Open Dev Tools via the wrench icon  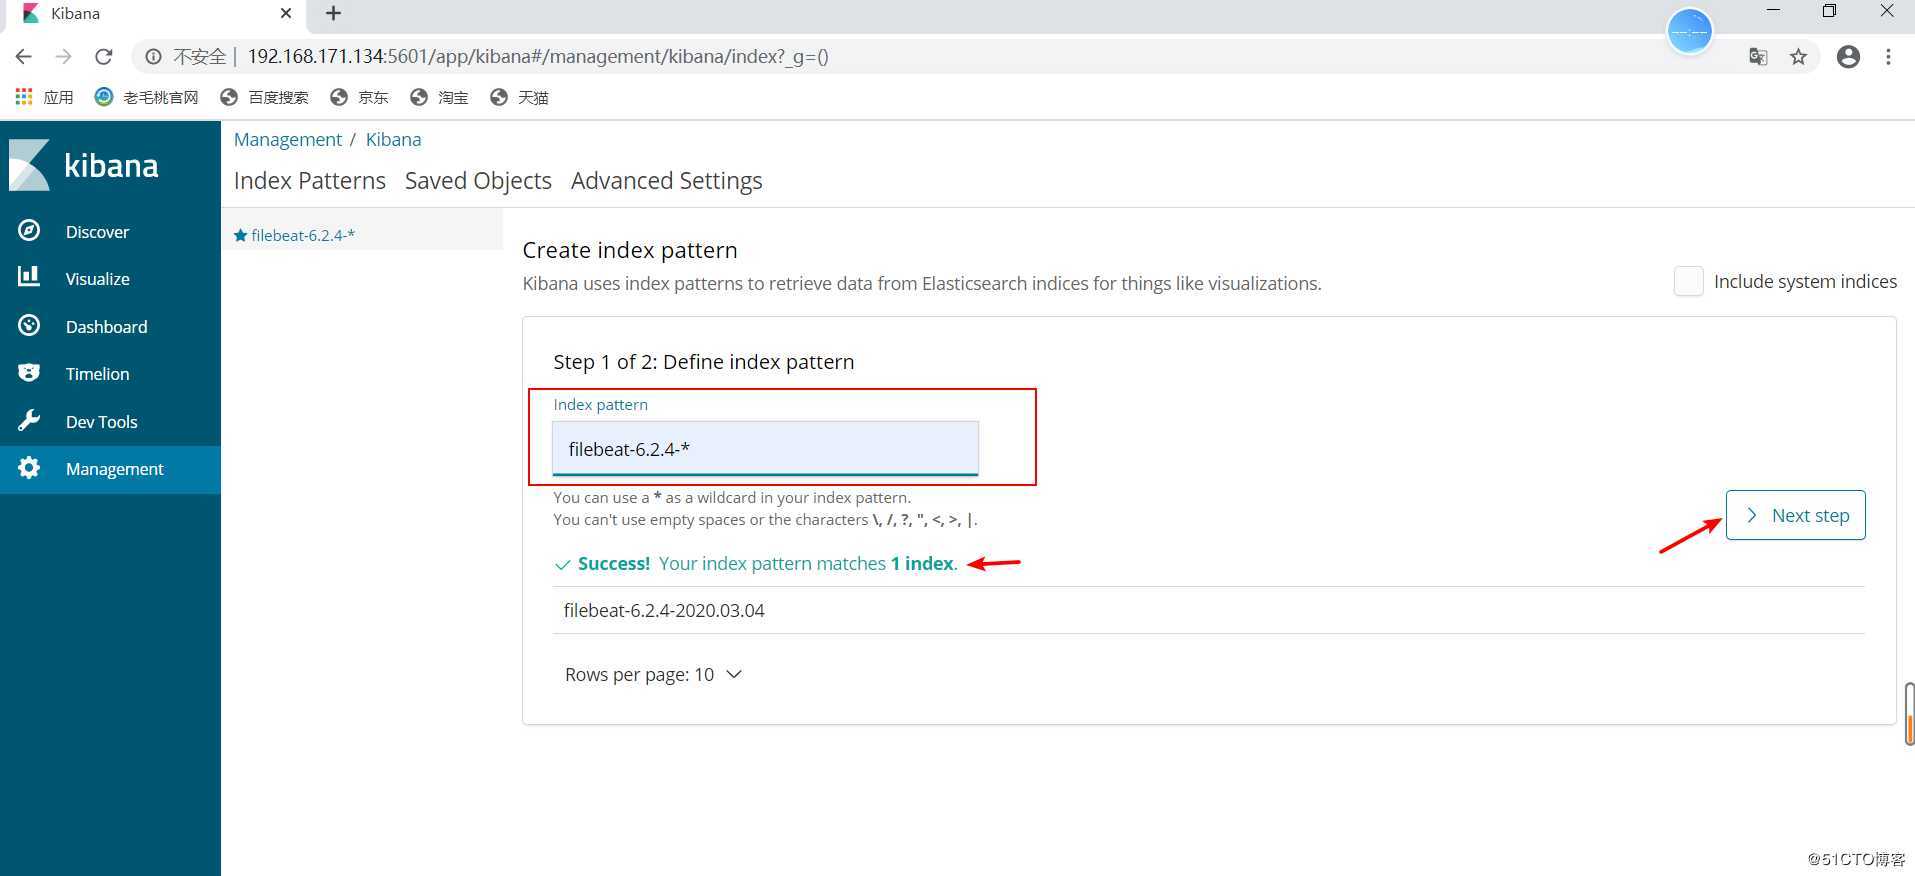click(29, 420)
